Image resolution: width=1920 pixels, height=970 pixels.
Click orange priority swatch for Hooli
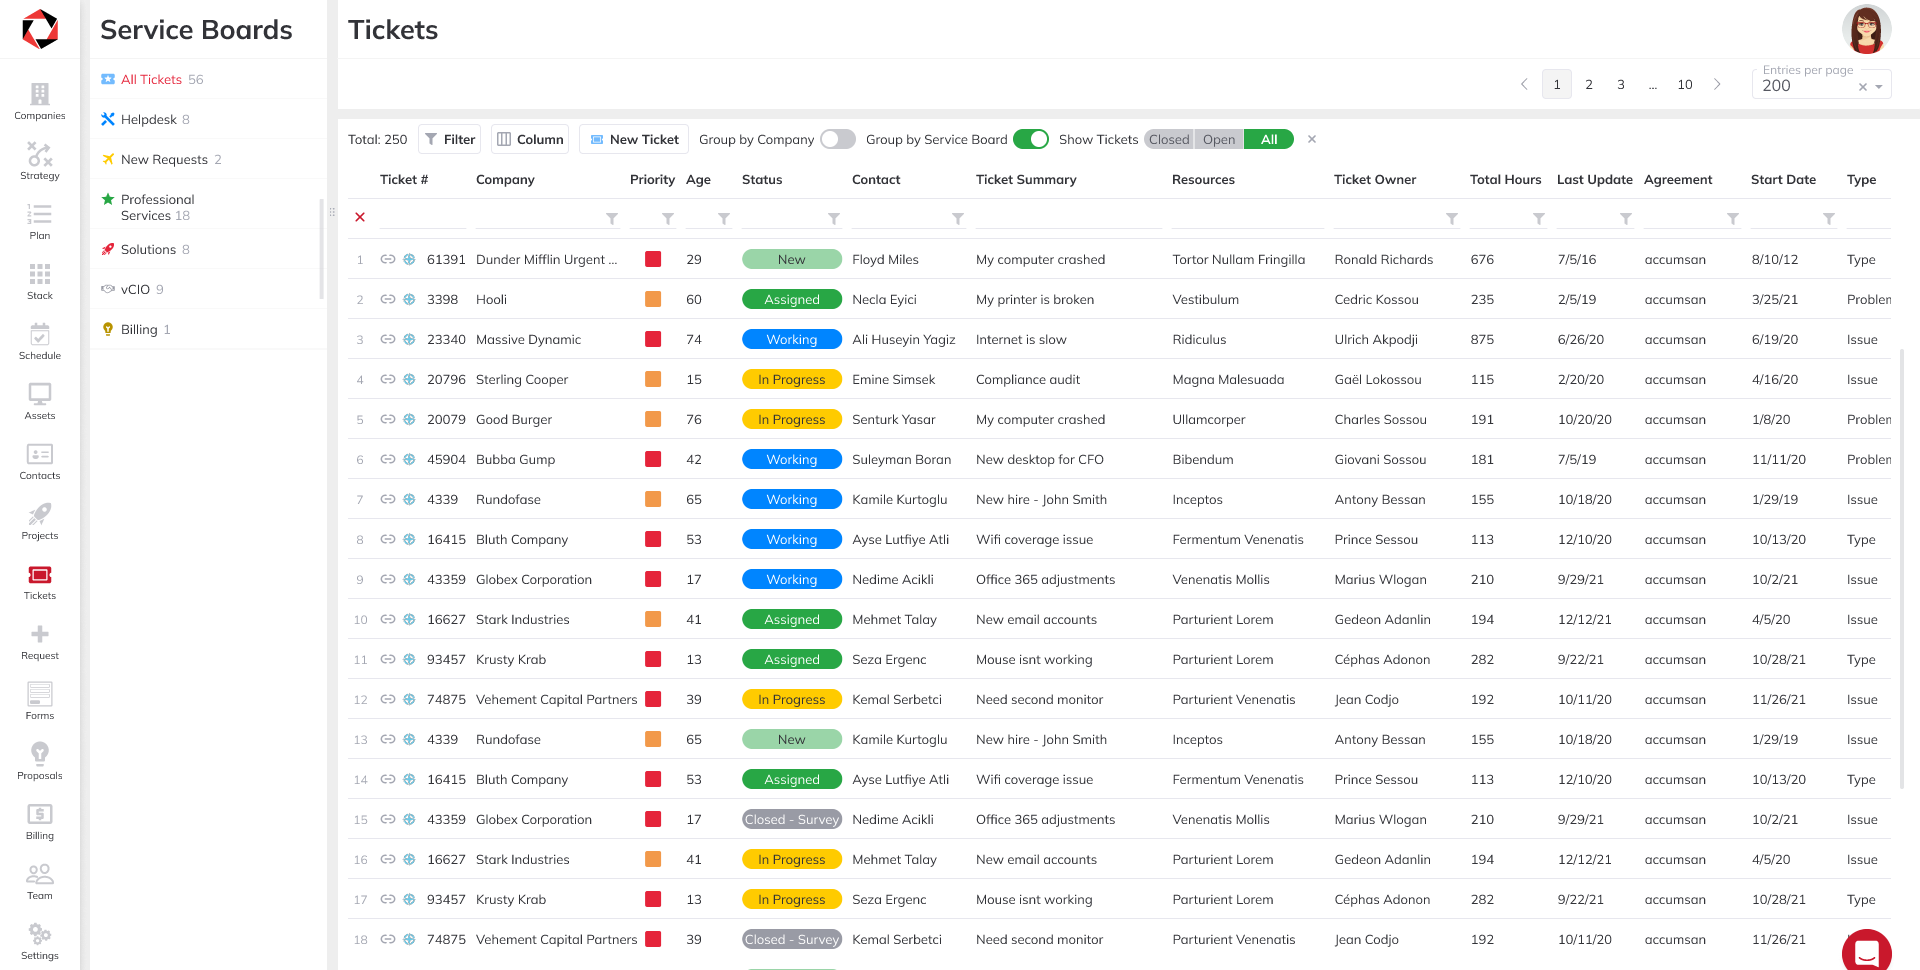[x=653, y=299]
